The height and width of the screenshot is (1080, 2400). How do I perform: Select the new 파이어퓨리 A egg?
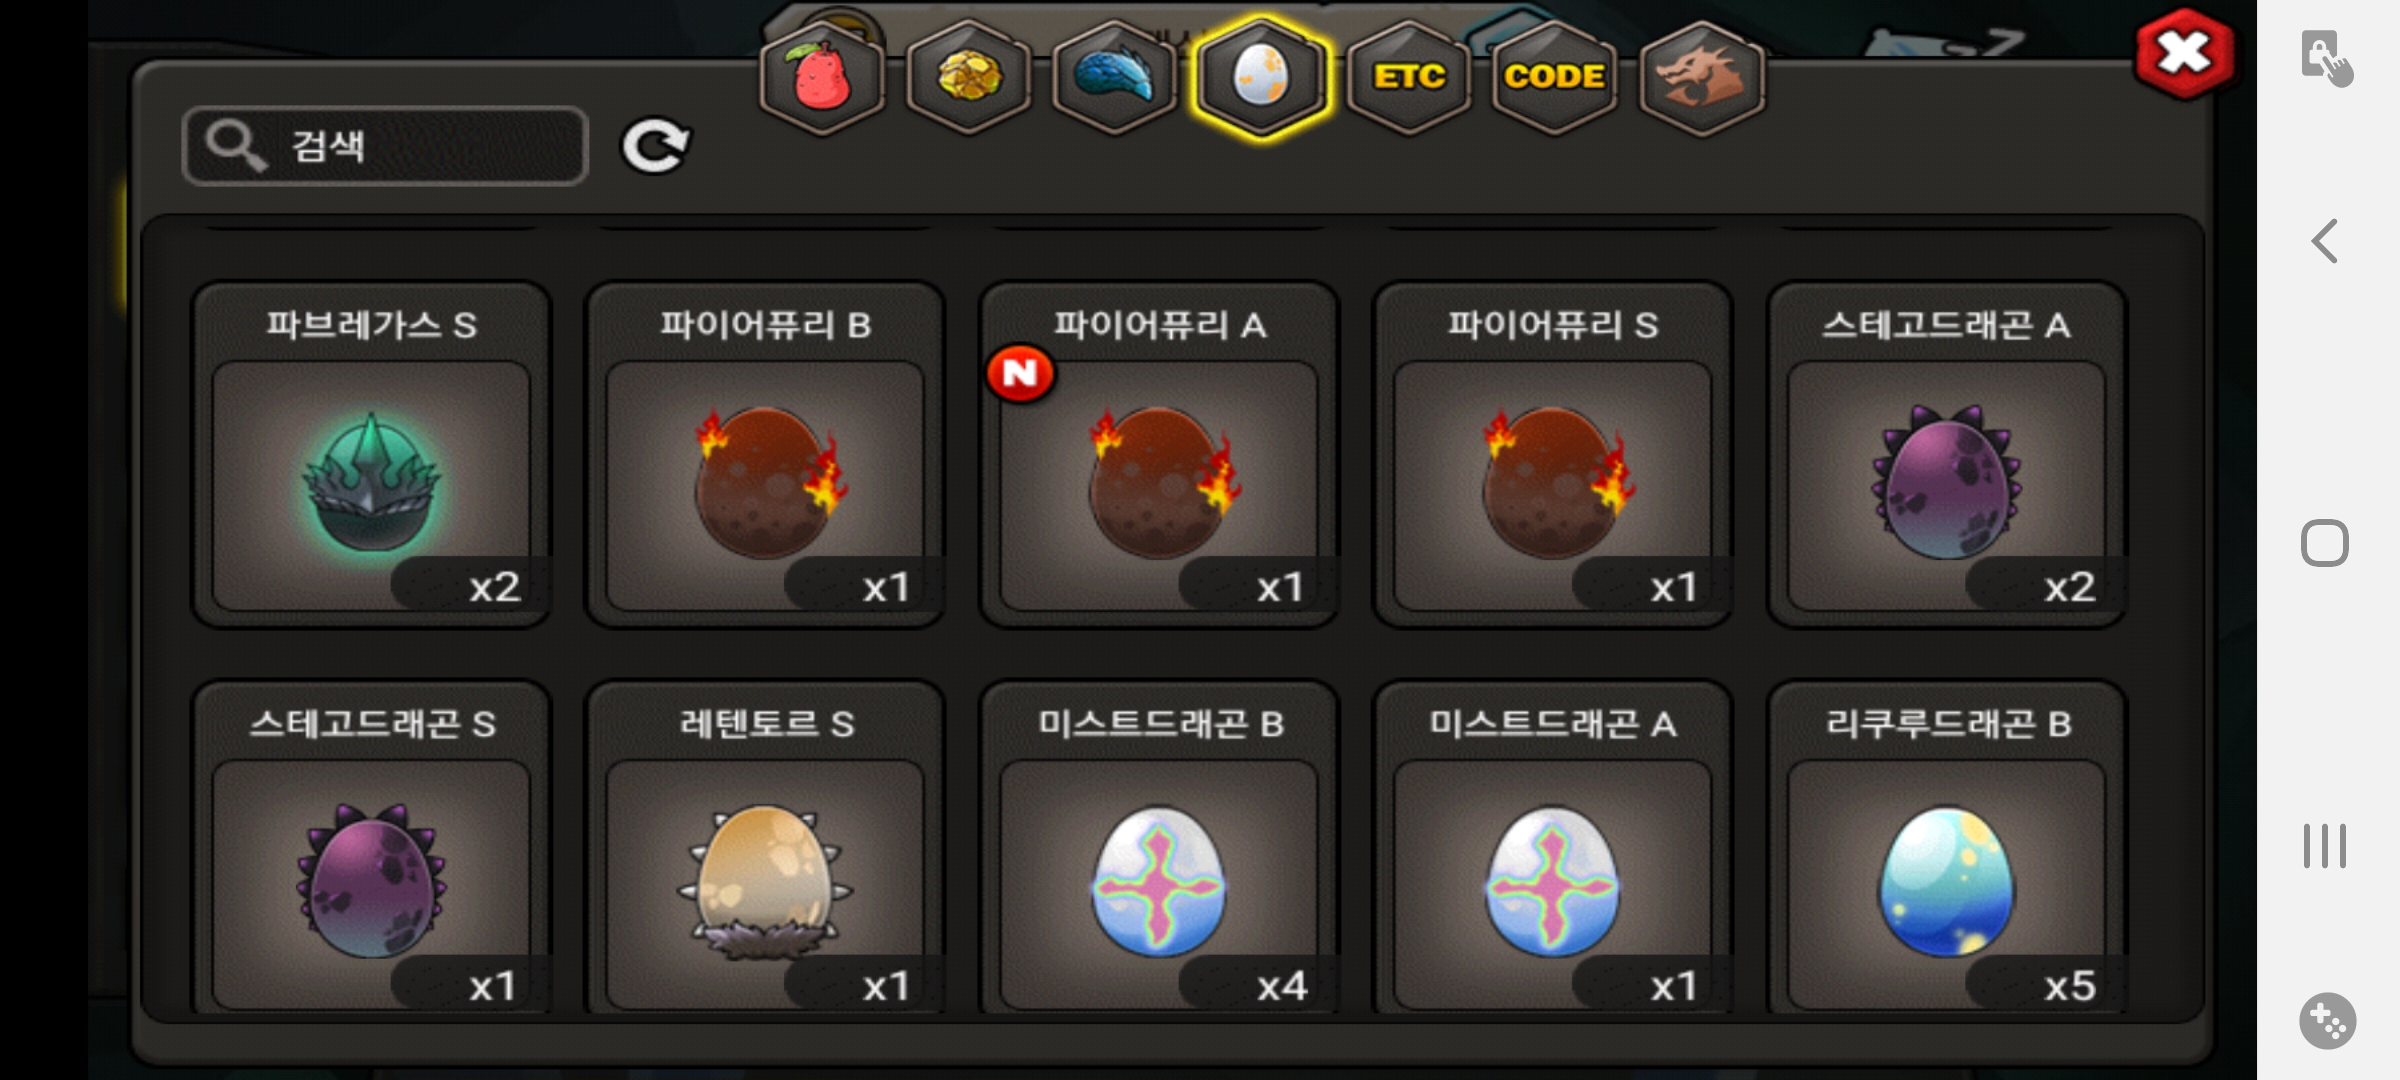coord(1159,455)
